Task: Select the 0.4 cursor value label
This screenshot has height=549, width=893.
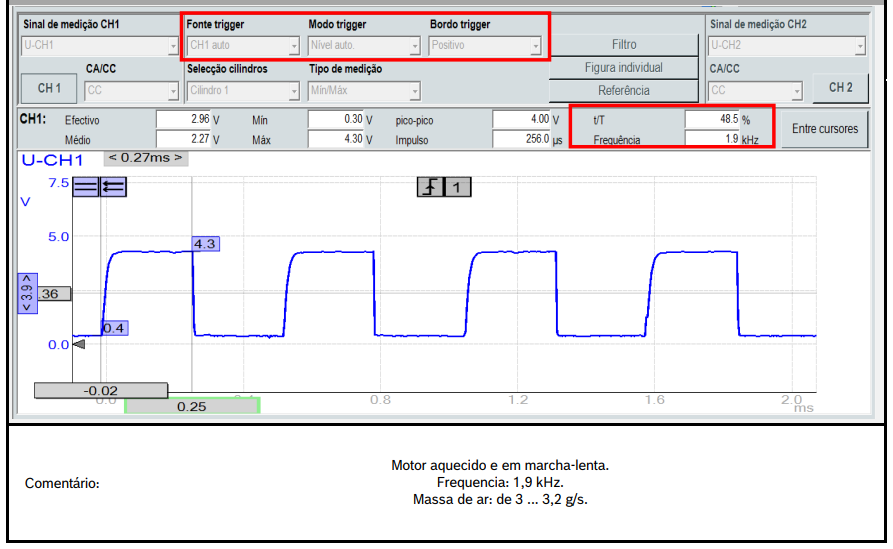Action: [x=114, y=328]
